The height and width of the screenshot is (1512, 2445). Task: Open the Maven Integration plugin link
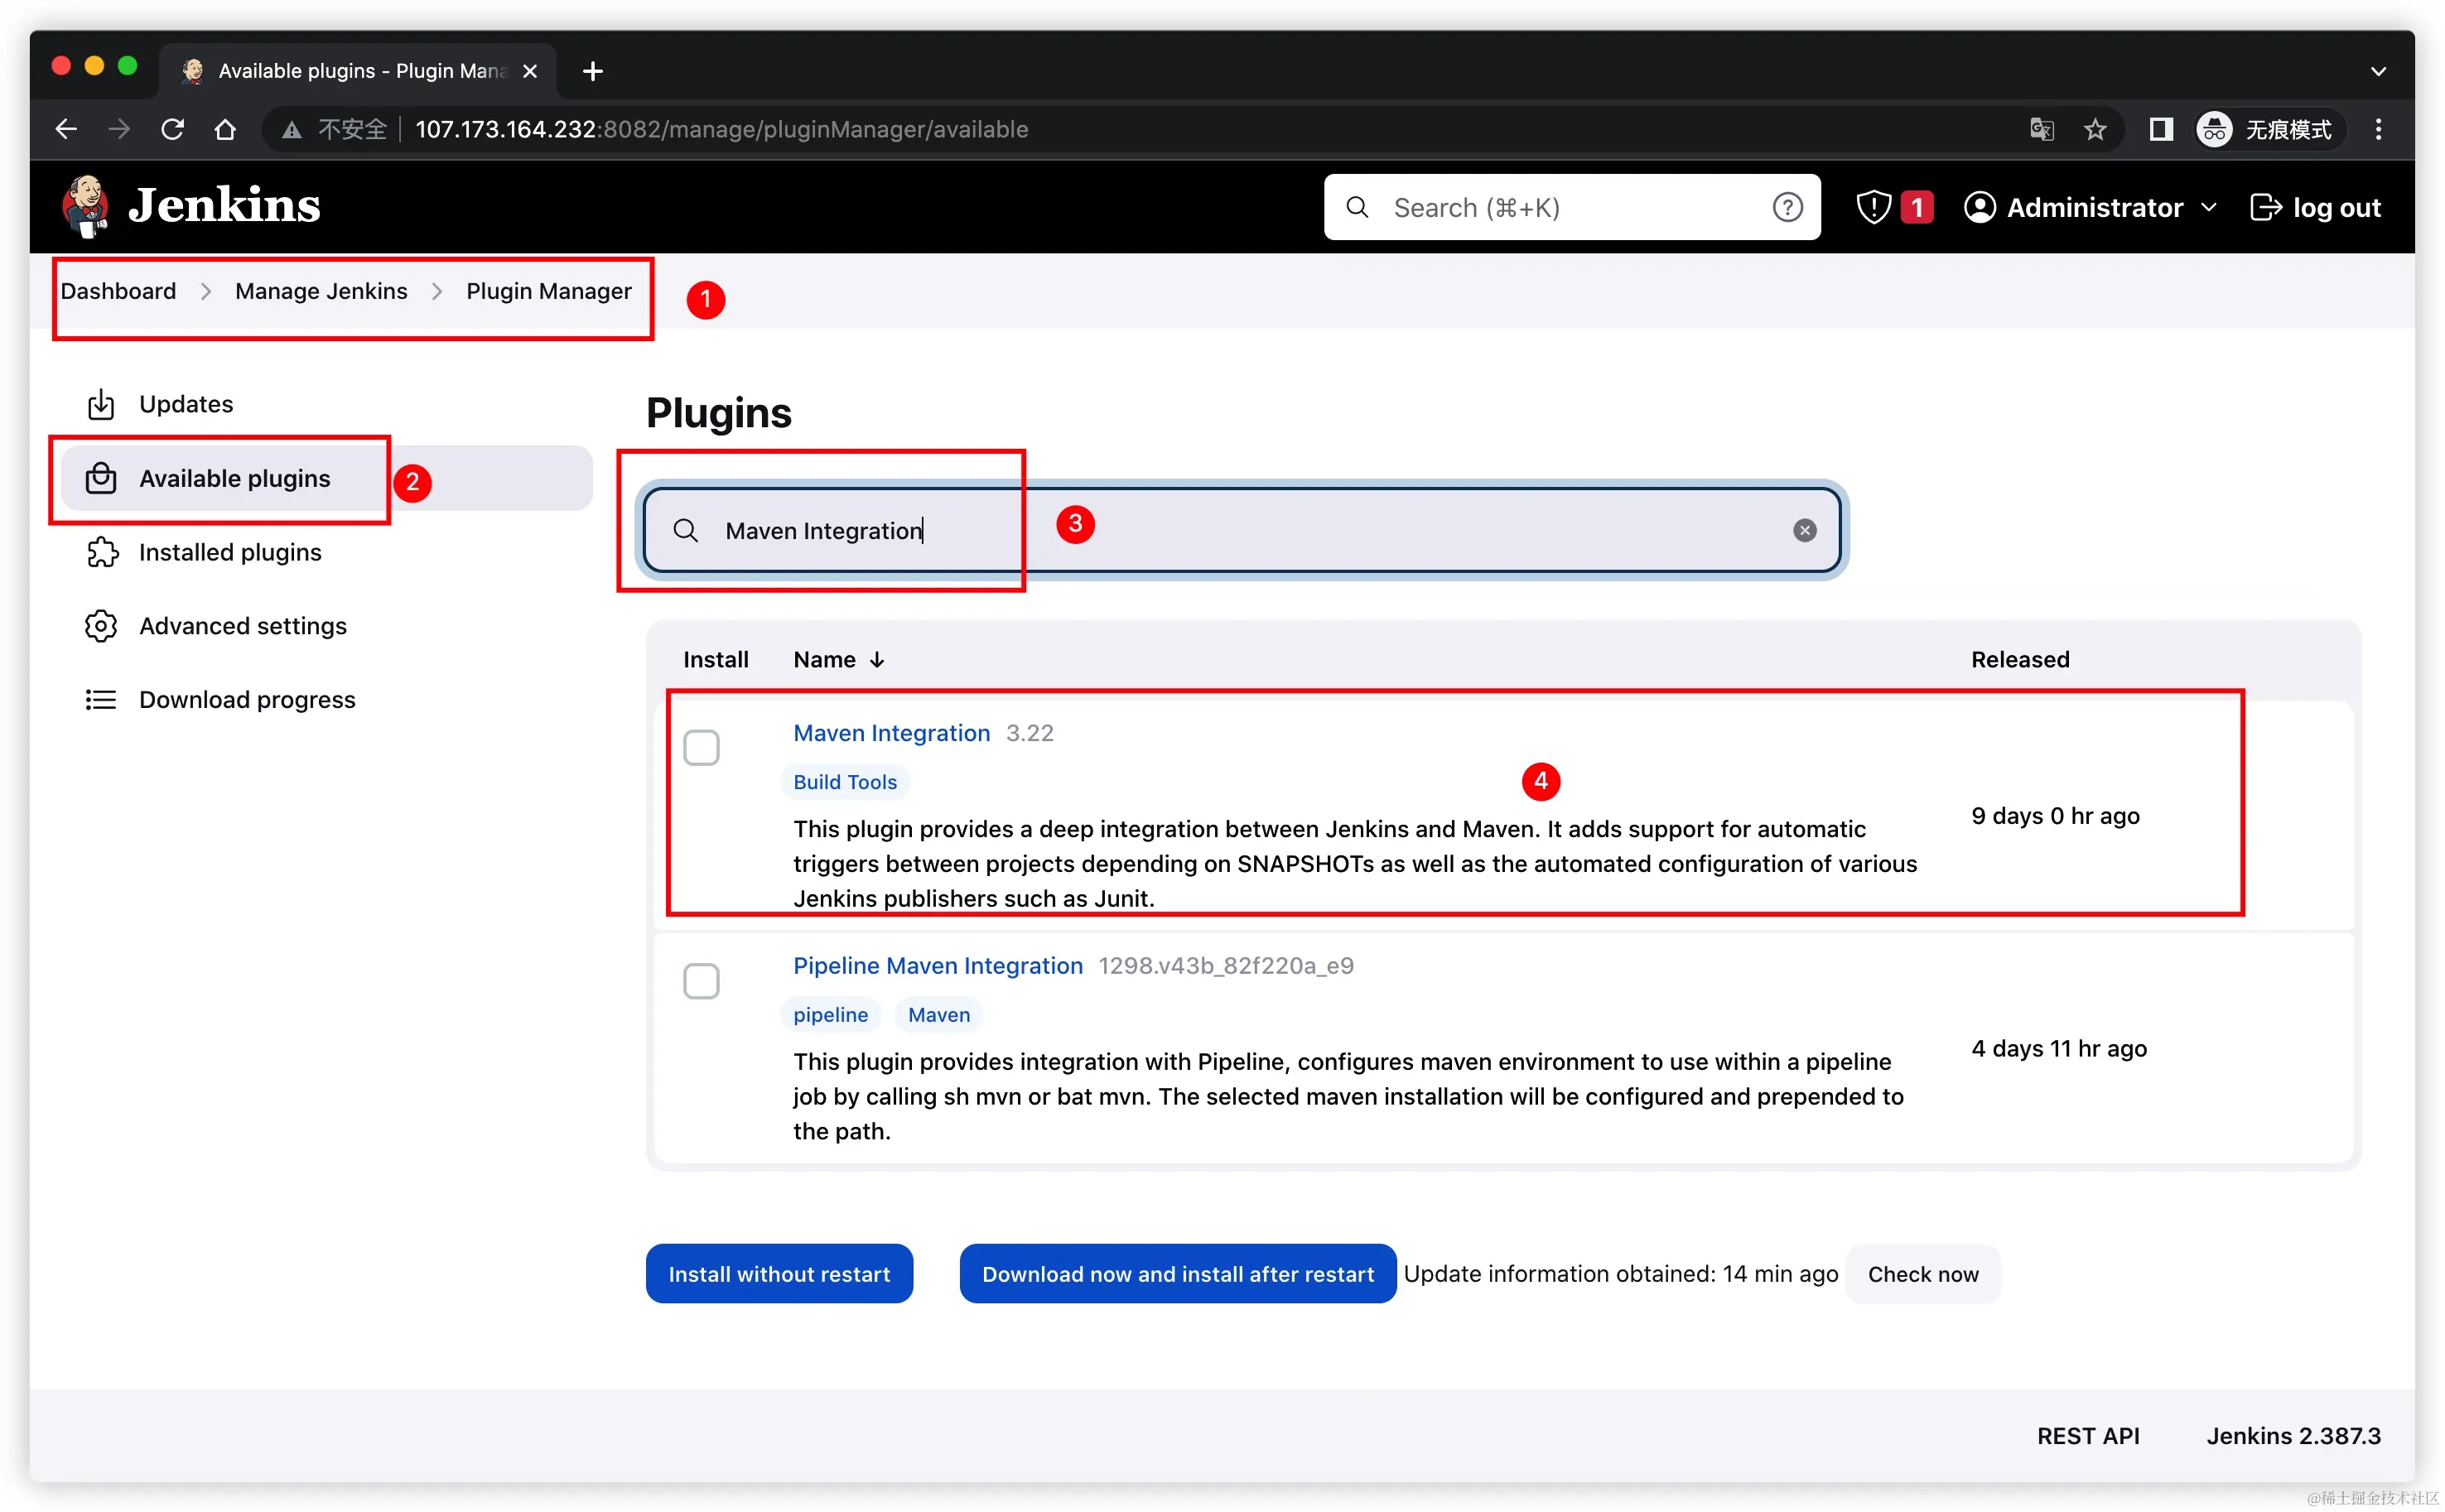point(891,733)
